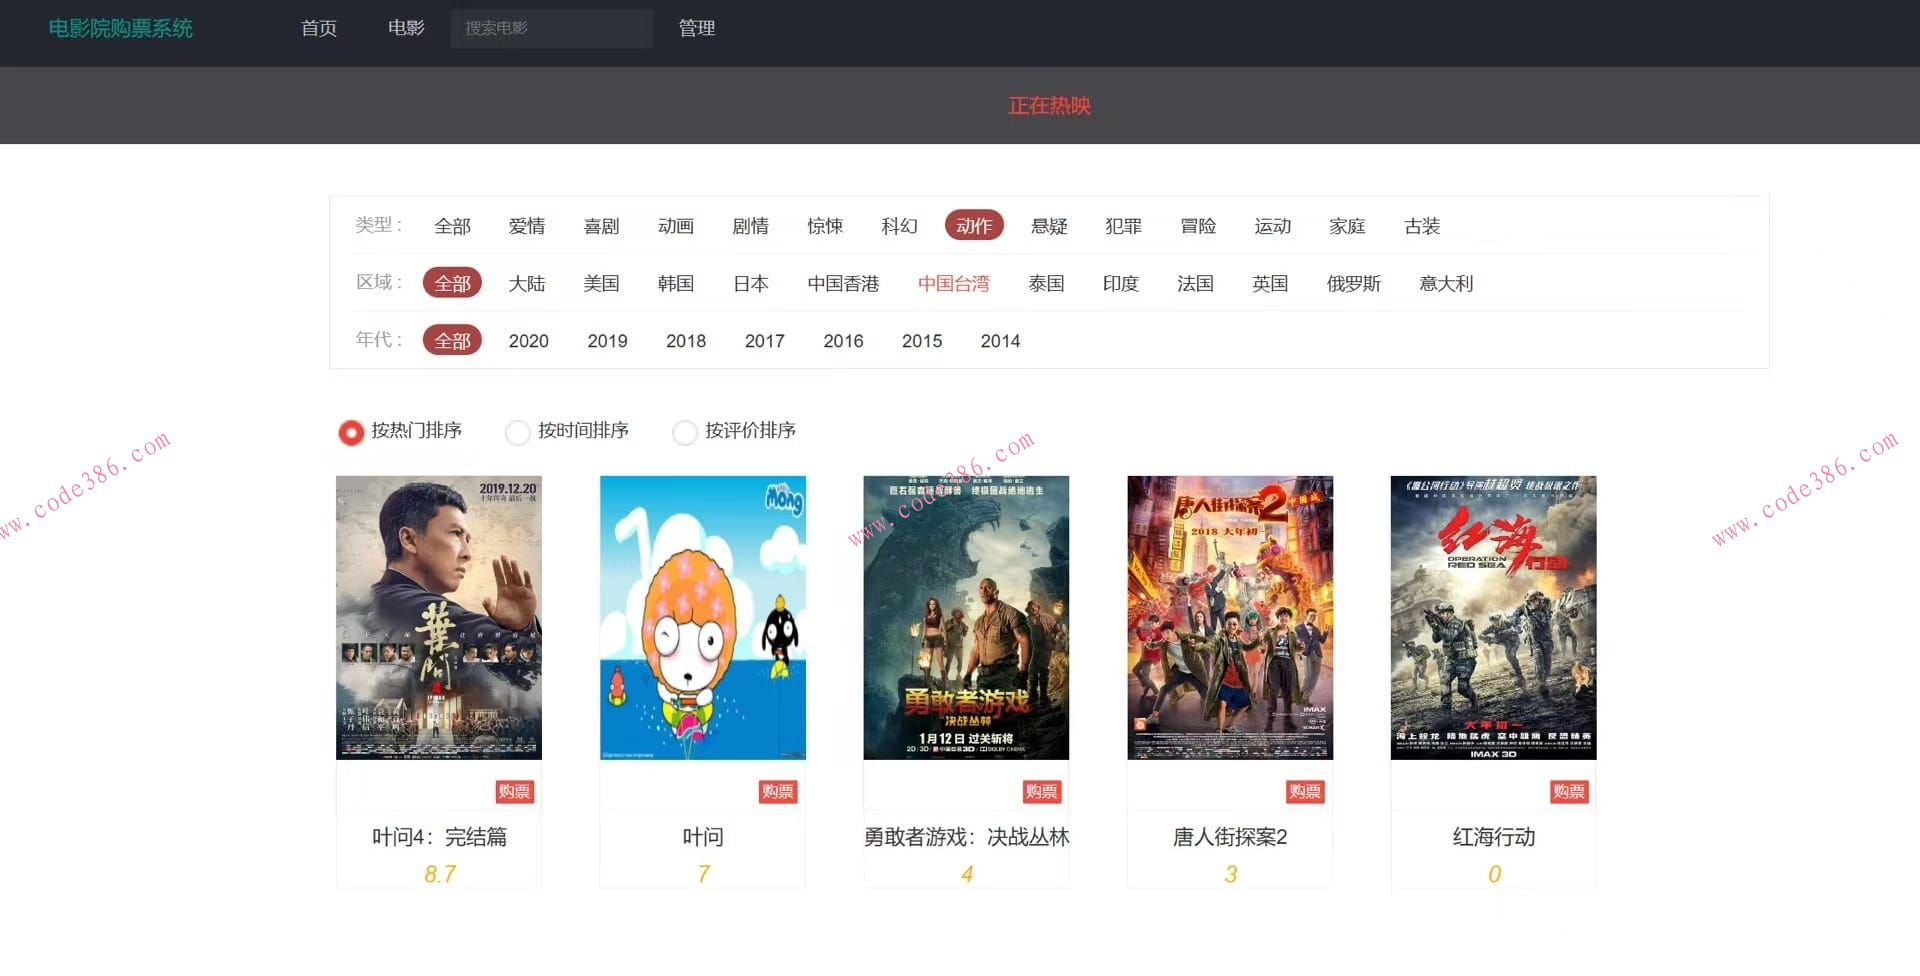Filter movies by 喜剧 genre
The width and height of the screenshot is (1920, 976).
pyautogui.click(x=601, y=226)
